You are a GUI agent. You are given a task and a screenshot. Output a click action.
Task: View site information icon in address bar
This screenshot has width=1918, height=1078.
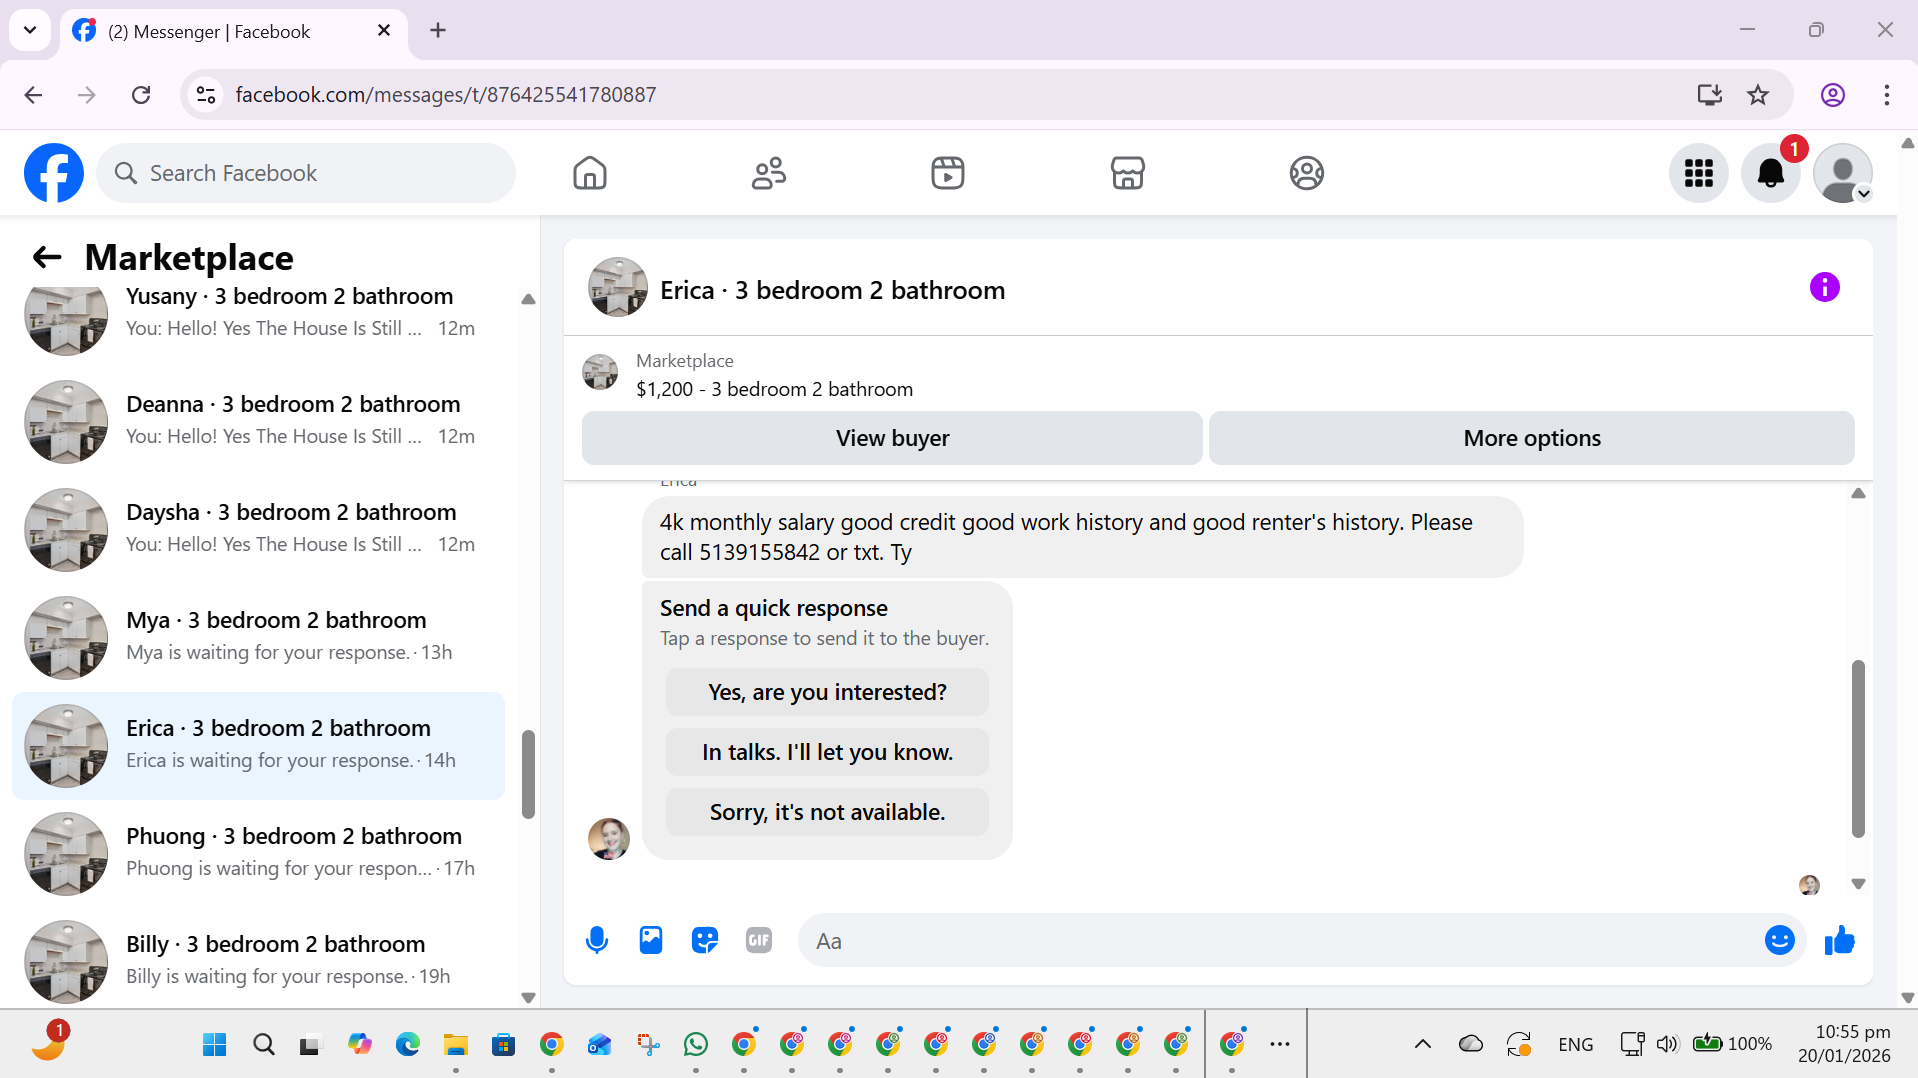206,94
